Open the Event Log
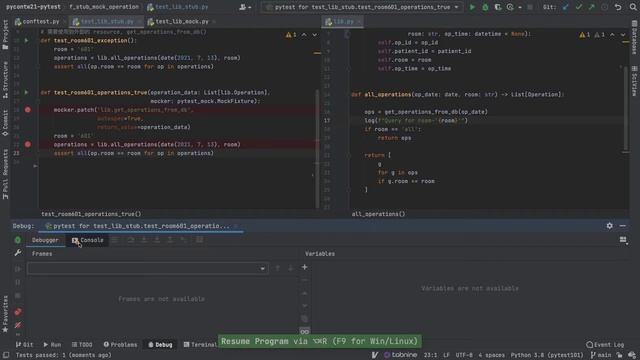Screen dimensions: 640x360 click(x=605, y=344)
